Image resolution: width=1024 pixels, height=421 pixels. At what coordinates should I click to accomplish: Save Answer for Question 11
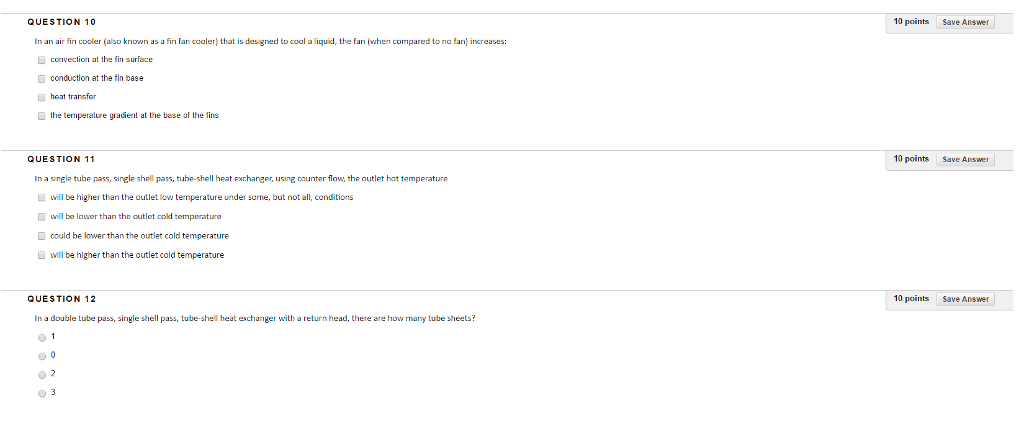[966, 159]
